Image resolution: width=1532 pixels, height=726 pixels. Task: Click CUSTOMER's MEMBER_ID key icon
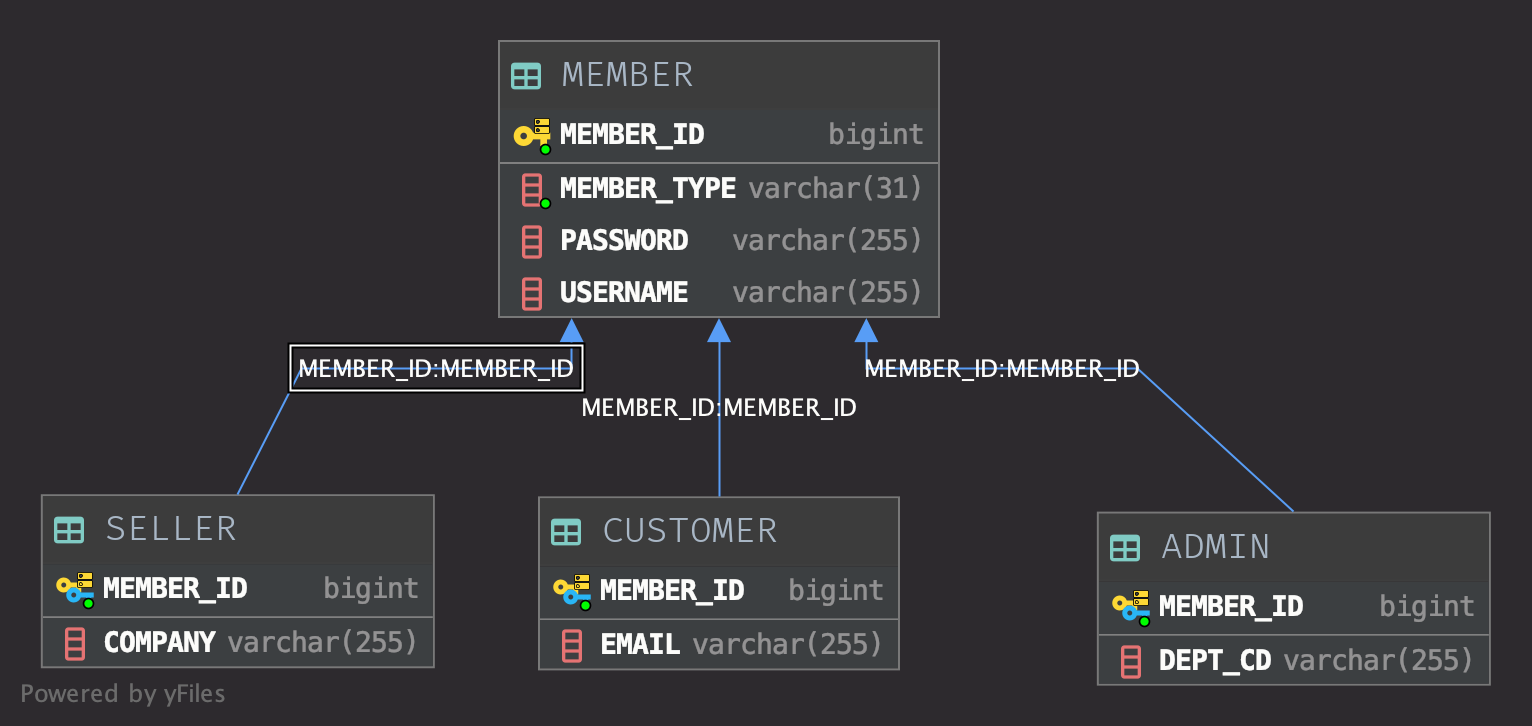click(x=572, y=591)
